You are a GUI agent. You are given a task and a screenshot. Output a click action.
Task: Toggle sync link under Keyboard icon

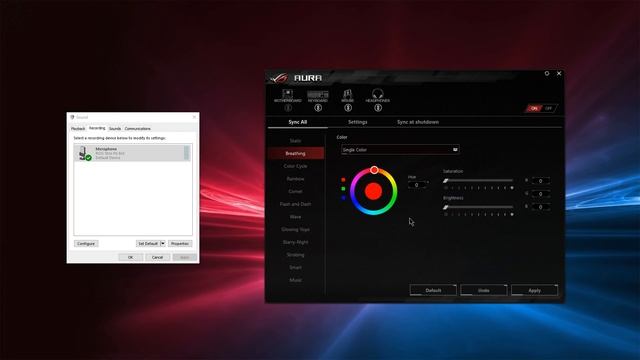click(318, 108)
